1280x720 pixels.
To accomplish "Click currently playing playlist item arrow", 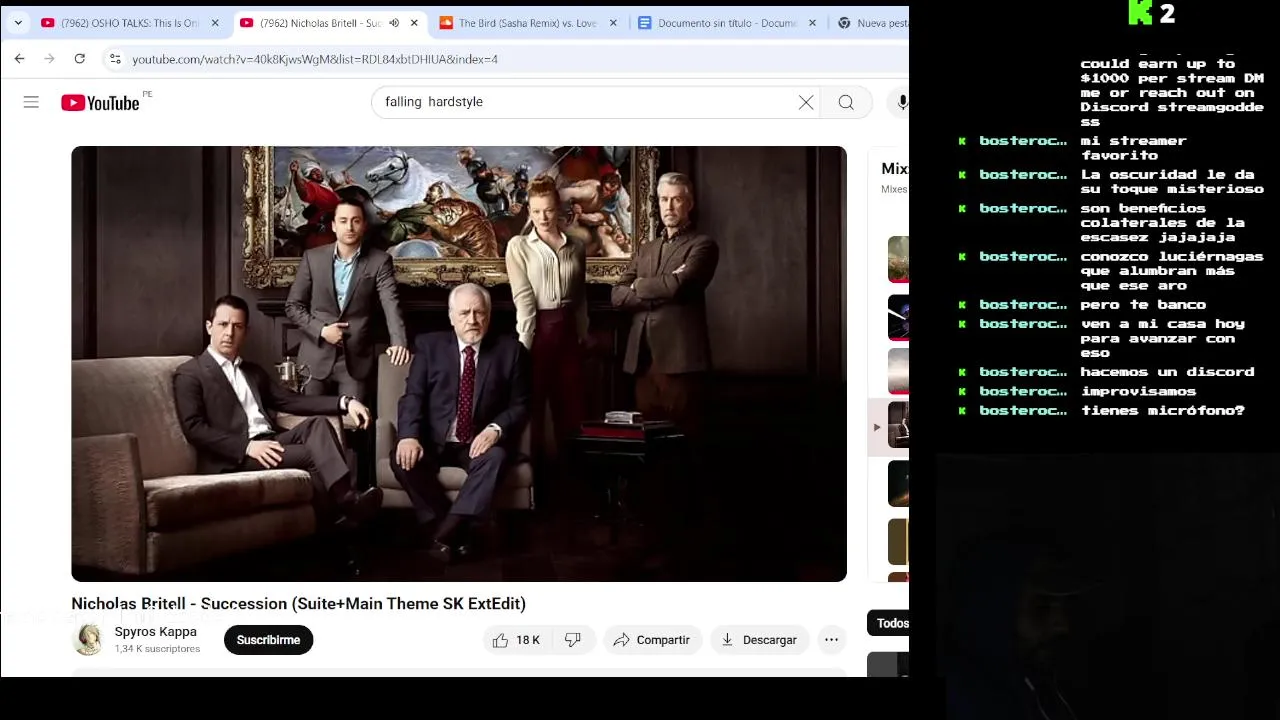I will [x=877, y=427].
